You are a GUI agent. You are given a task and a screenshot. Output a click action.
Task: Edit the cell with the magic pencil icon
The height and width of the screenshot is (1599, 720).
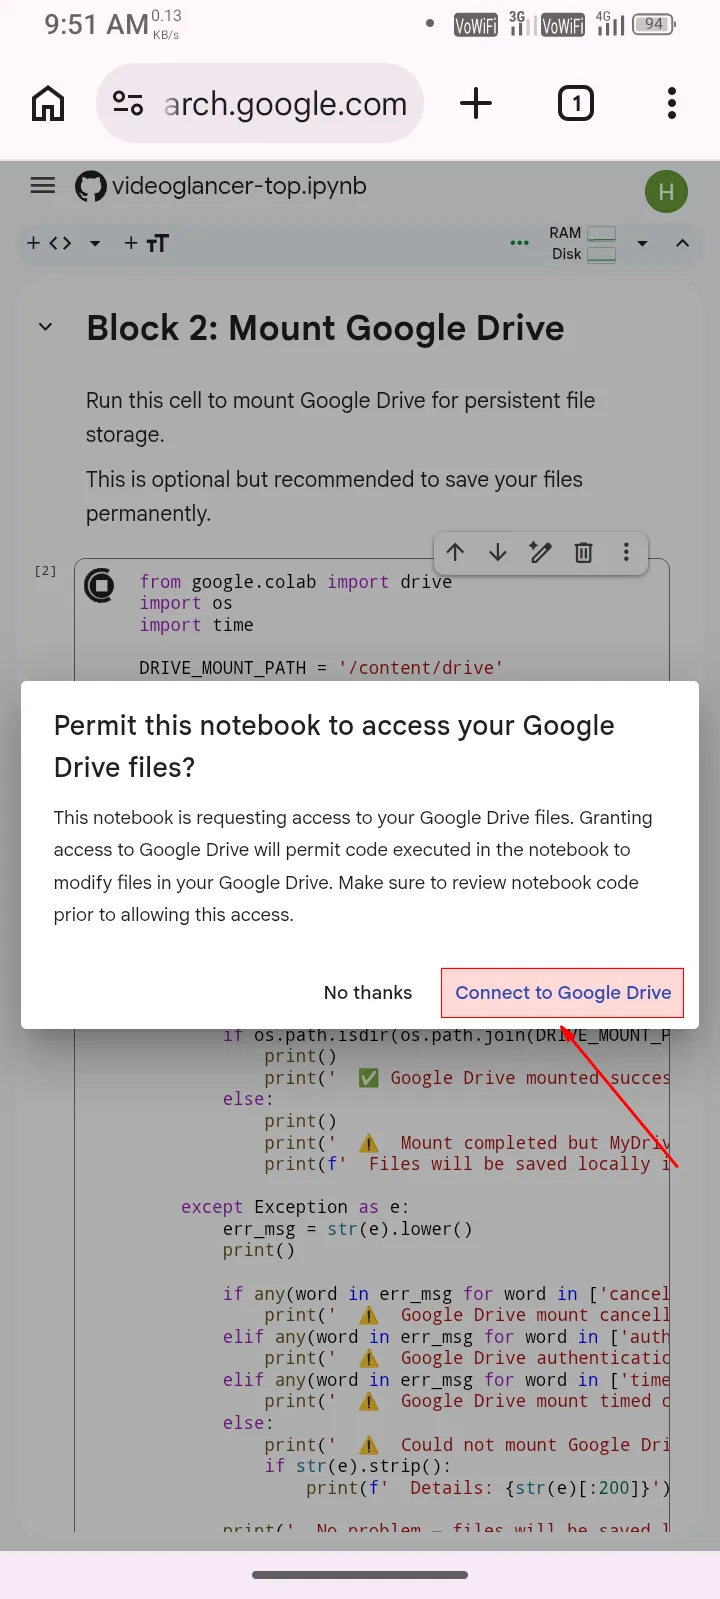tap(540, 552)
